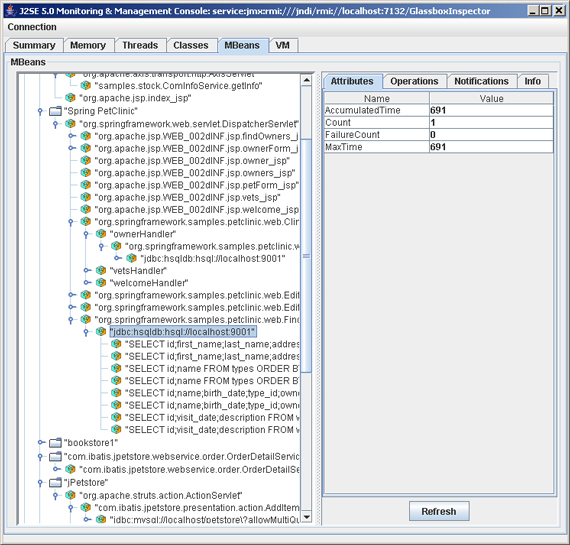Click the OrderDetailService folder icon
This screenshot has width=570, height=545.
tap(55, 456)
